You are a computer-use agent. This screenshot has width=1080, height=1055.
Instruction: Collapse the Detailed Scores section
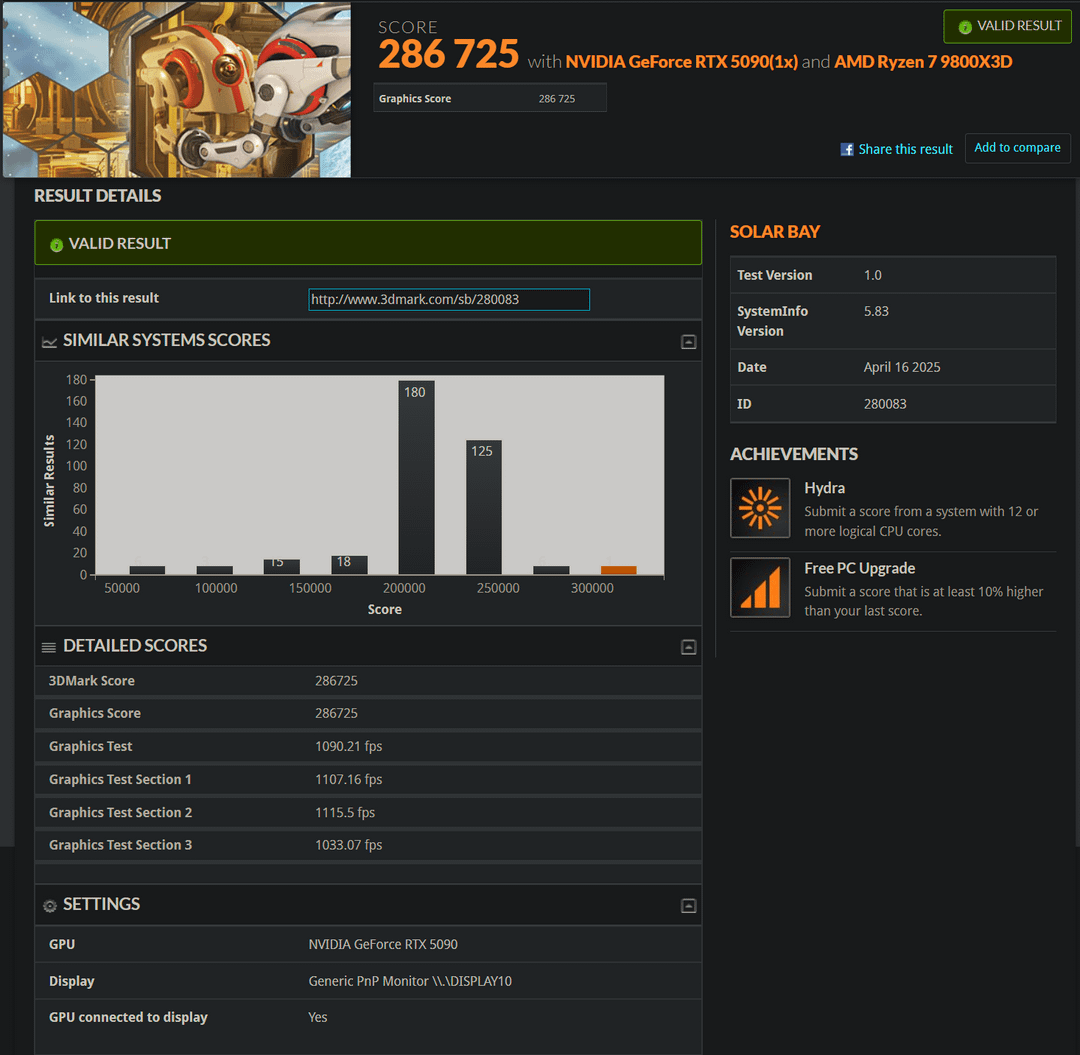[x=688, y=647]
